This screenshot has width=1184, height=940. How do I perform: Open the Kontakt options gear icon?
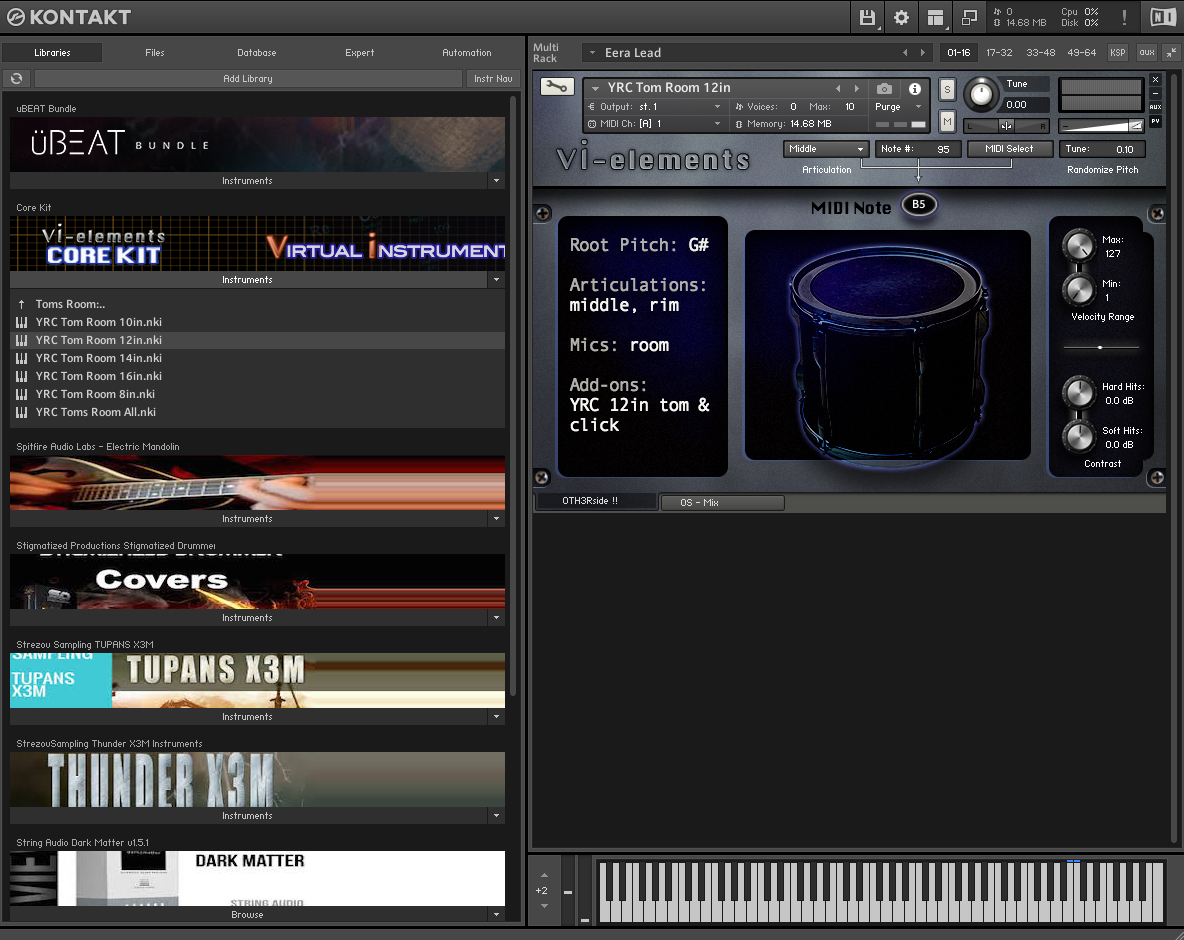[902, 17]
